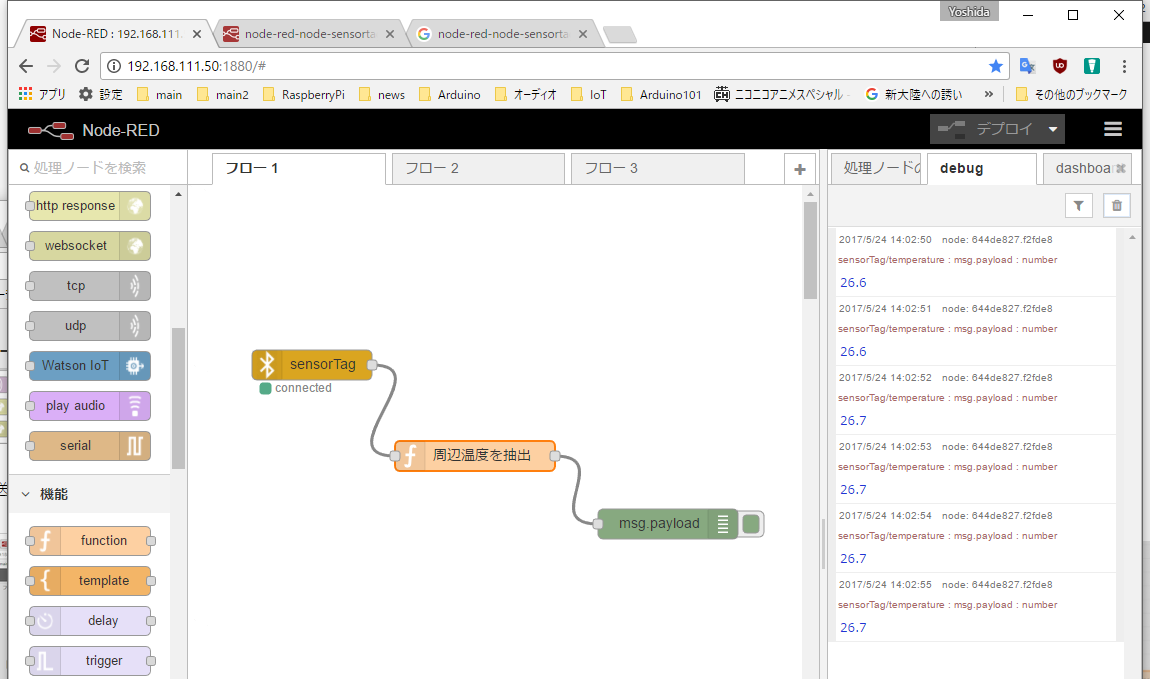Screen dimensions: 1150x679
Task: Open the フロー 3 tab
Action: pyautogui.click(x=656, y=168)
